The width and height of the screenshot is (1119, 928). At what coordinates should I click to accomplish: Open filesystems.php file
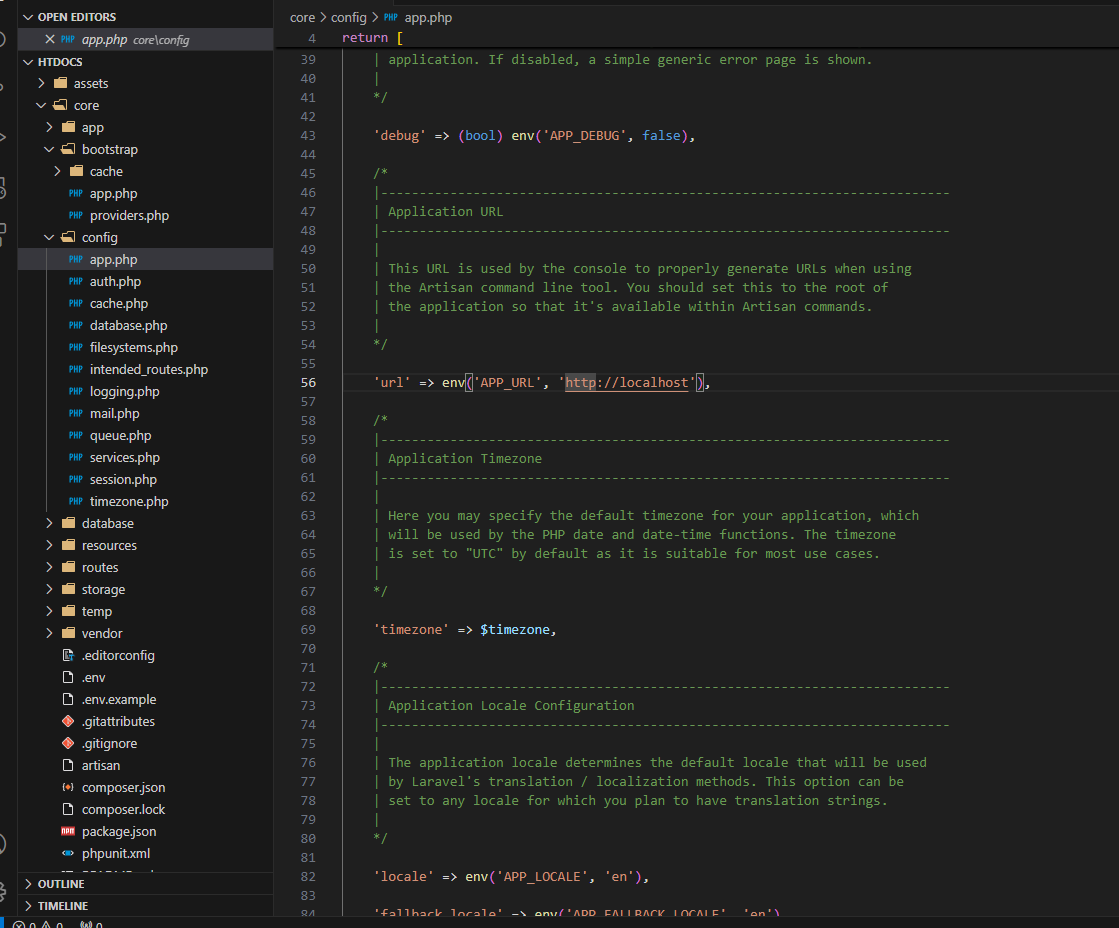pyautogui.click(x=134, y=348)
